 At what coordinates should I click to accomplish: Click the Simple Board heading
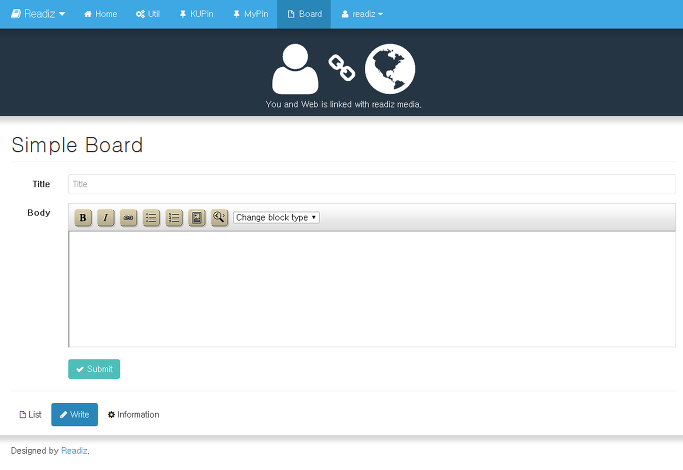77,145
